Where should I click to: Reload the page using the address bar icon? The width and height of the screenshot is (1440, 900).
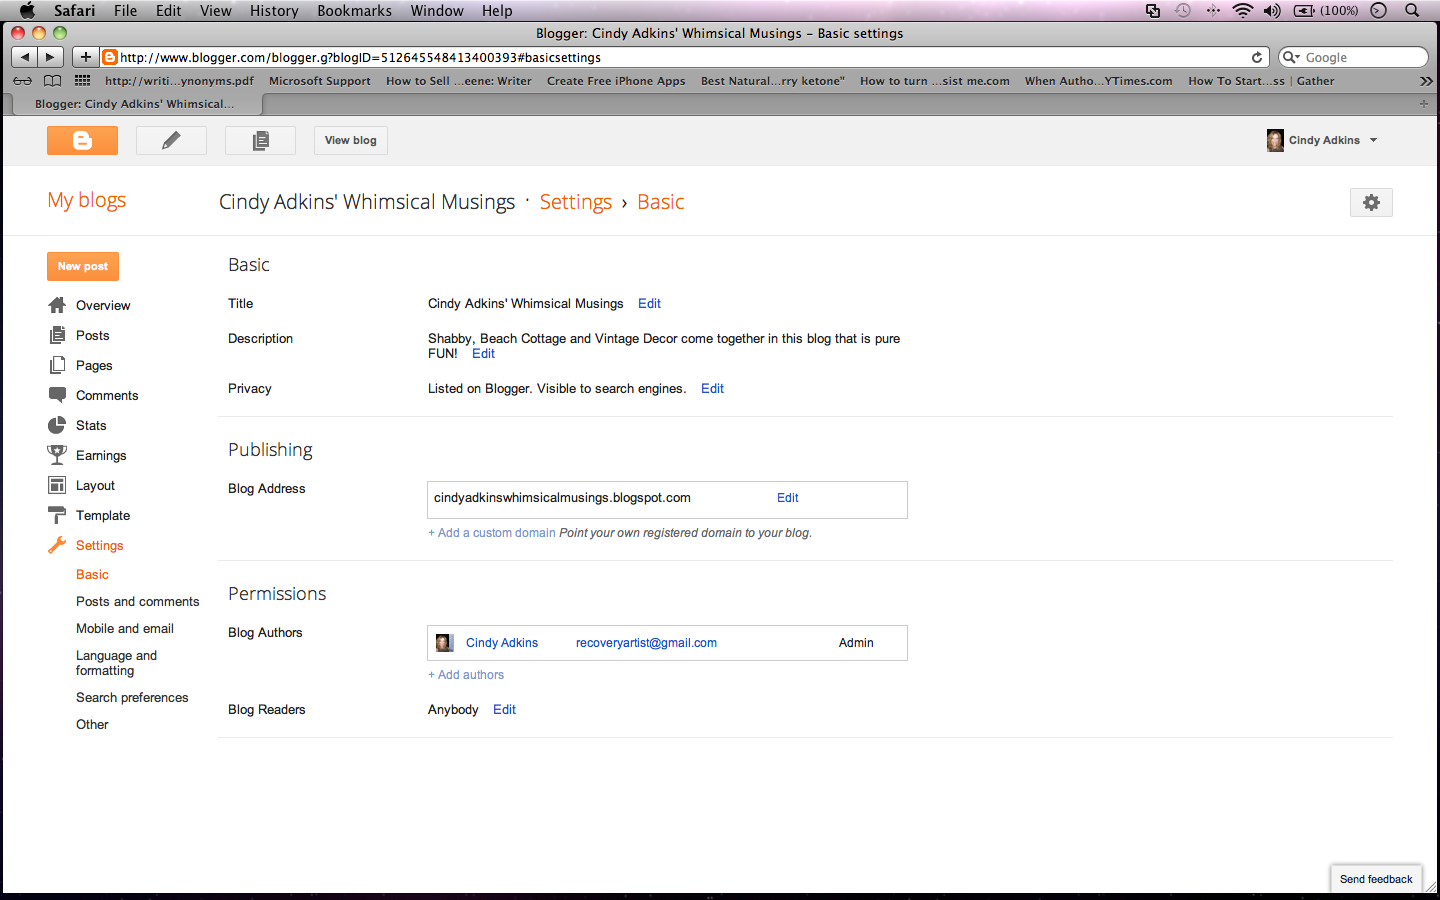tap(1257, 57)
